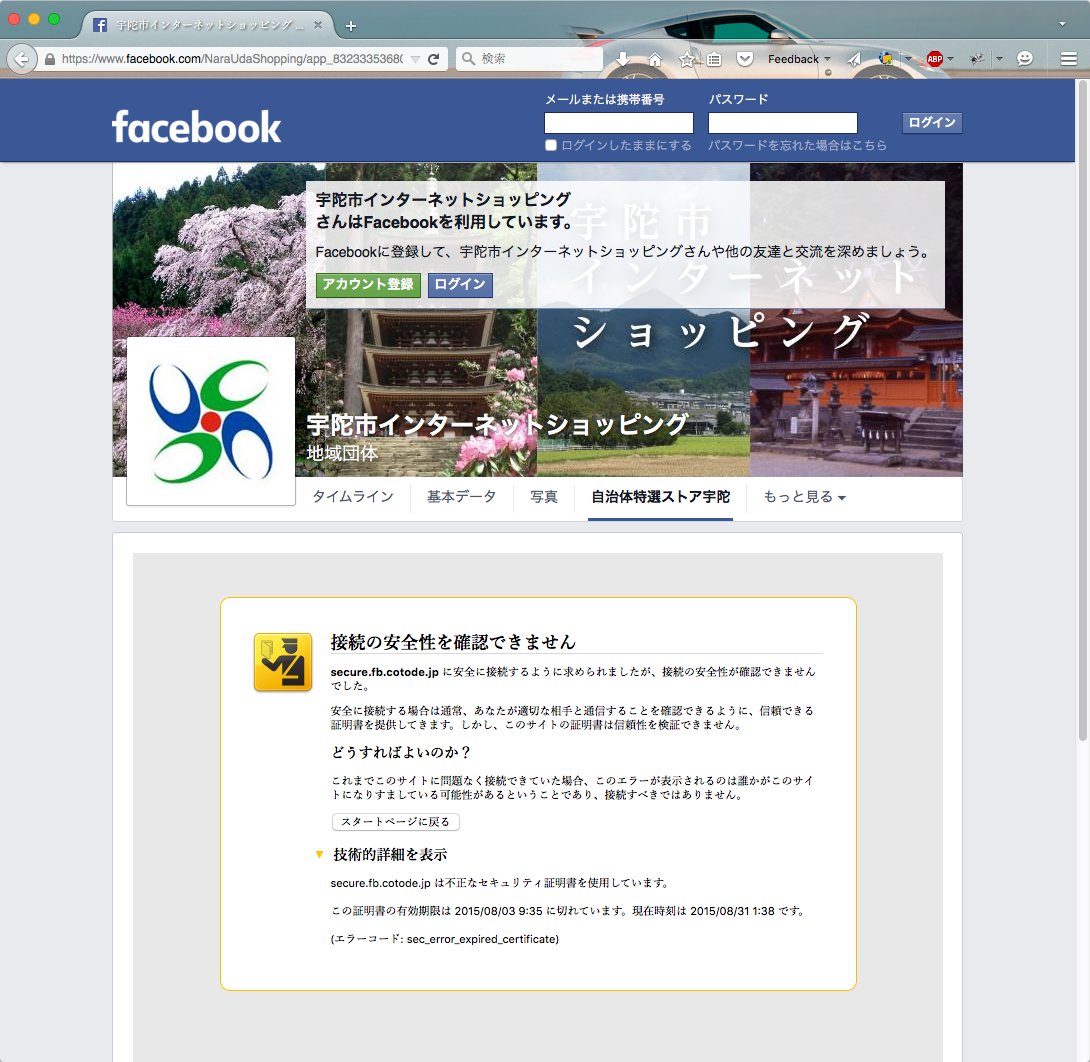Click the page name 宇陀市インターネットショッピング on the cover photo
Screen dimensions: 1090x1062
[497, 424]
